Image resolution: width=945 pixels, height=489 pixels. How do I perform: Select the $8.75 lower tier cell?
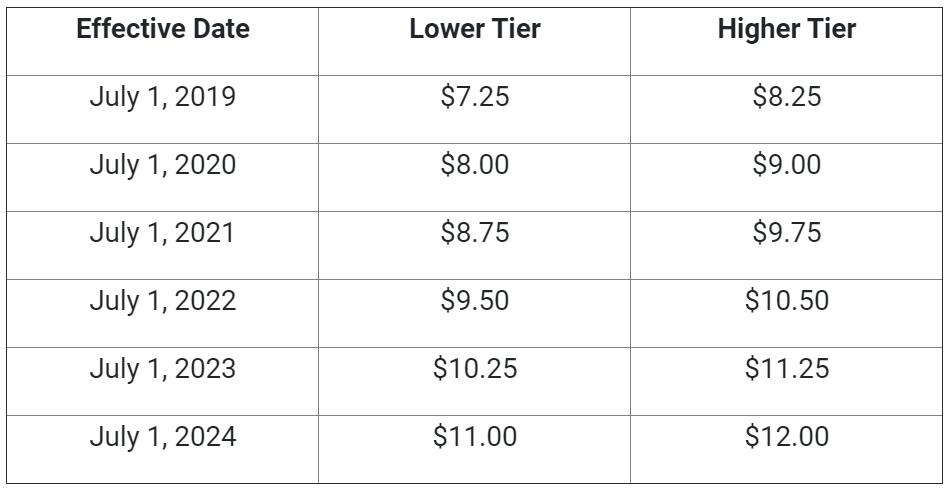coord(474,232)
